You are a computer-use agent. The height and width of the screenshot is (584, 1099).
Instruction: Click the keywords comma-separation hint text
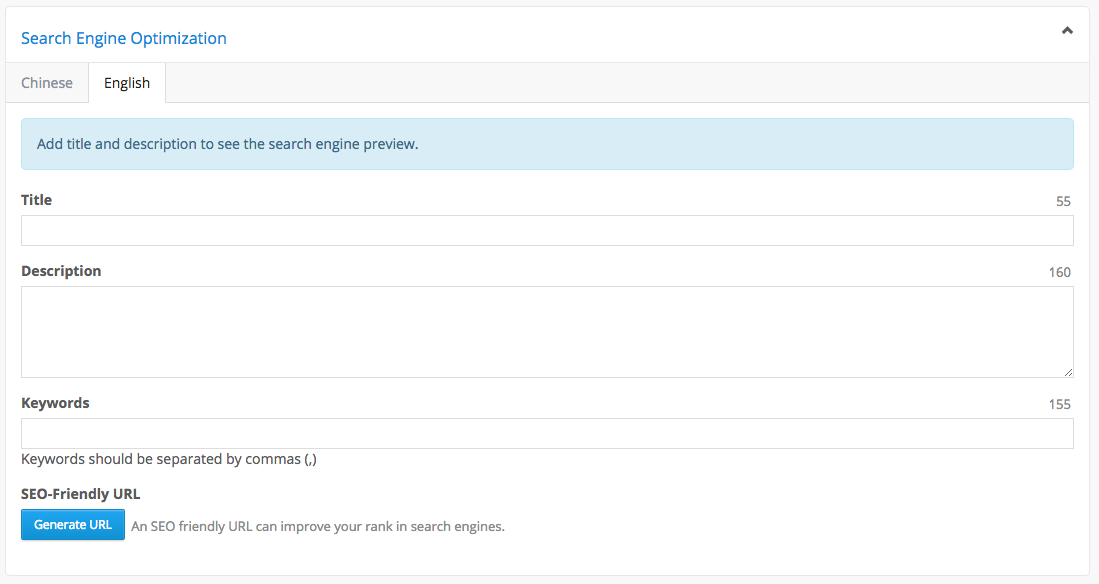[169, 459]
